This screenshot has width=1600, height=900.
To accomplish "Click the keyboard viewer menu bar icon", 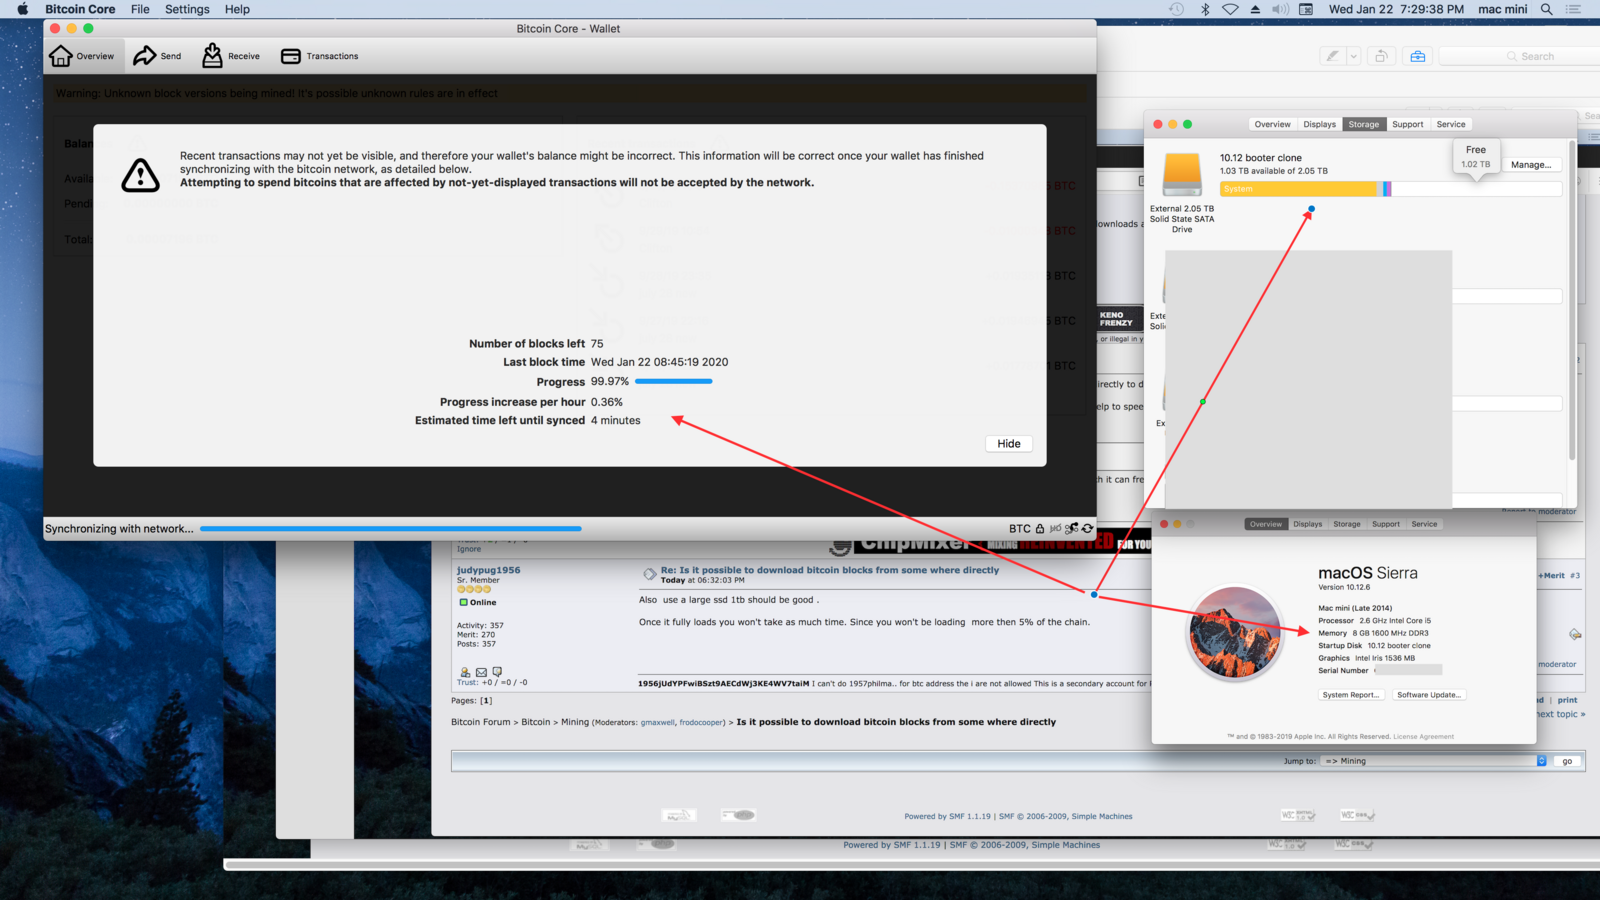I will 1306,9.
